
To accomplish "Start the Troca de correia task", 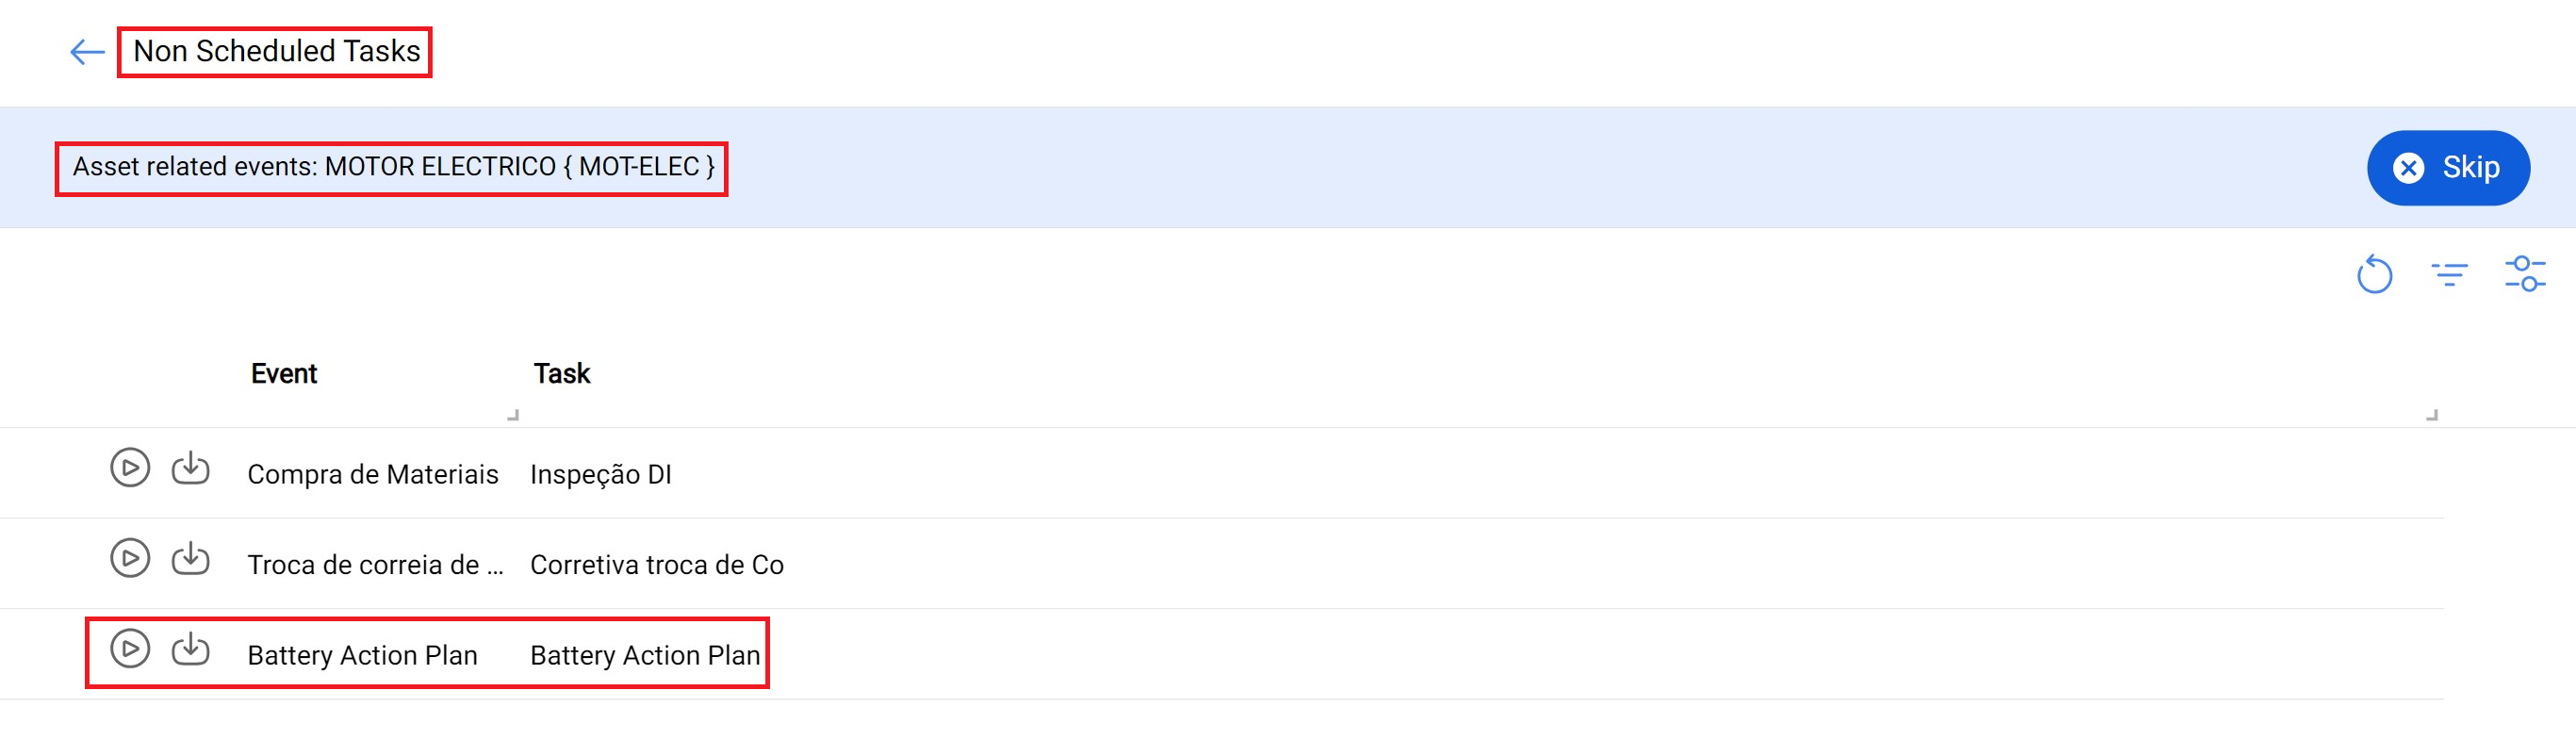I will click(x=130, y=558).
